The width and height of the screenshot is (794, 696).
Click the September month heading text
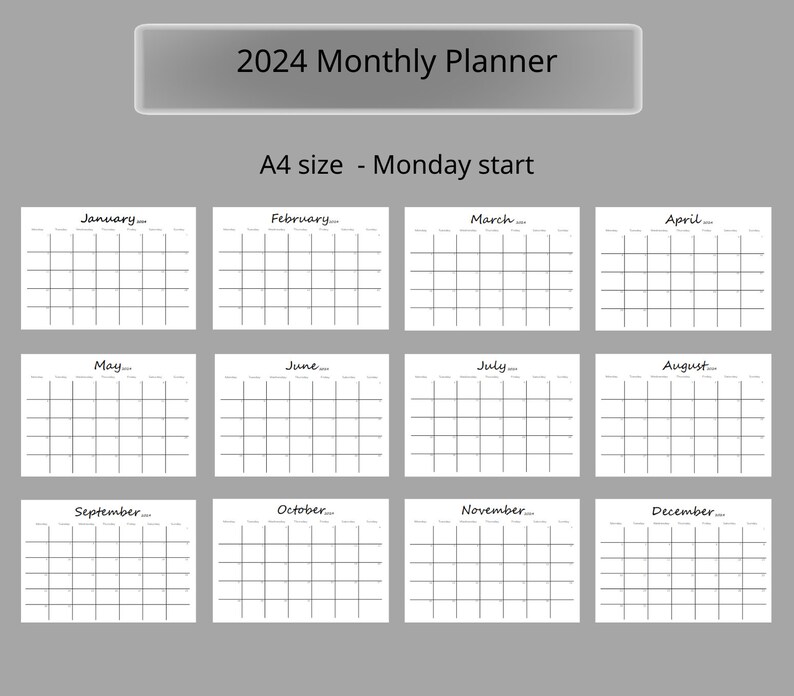tap(107, 512)
